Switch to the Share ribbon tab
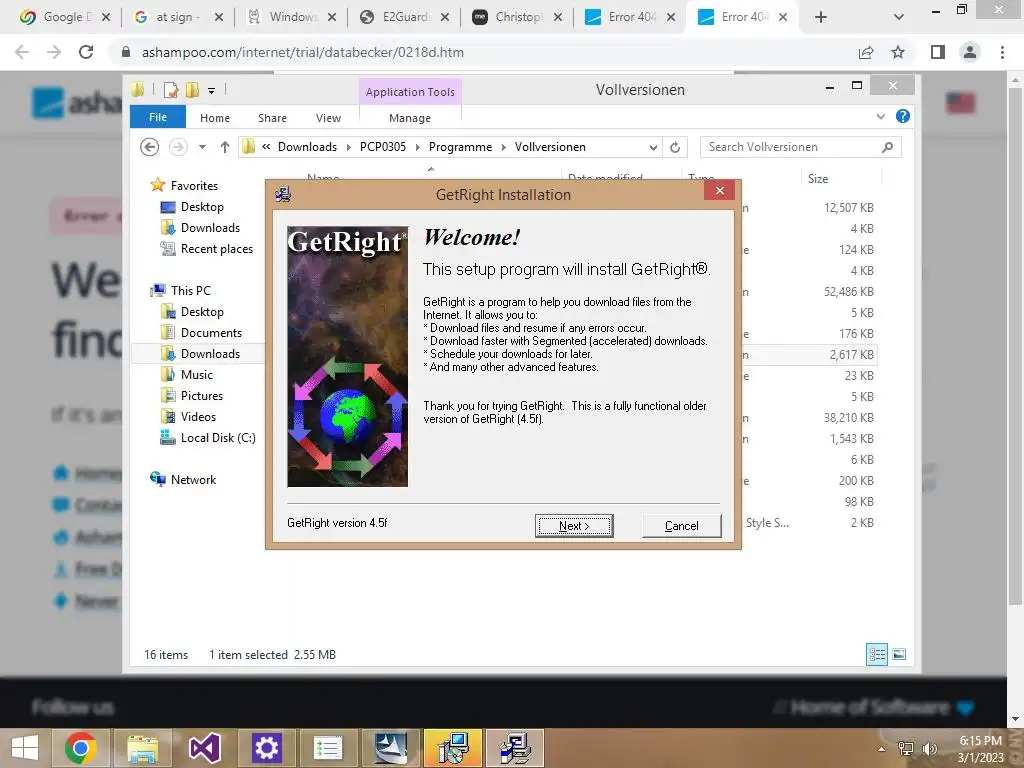Image resolution: width=1024 pixels, height=768 pixels. pyautogui.click(x=272, y=118)
